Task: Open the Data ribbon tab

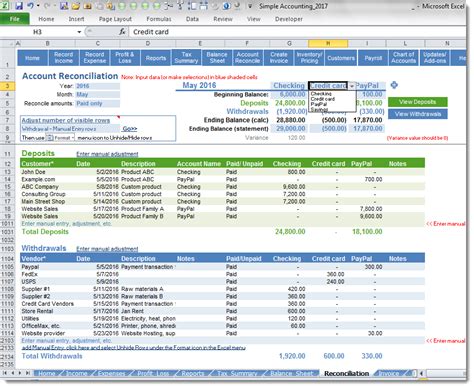Action: [192, 19]
